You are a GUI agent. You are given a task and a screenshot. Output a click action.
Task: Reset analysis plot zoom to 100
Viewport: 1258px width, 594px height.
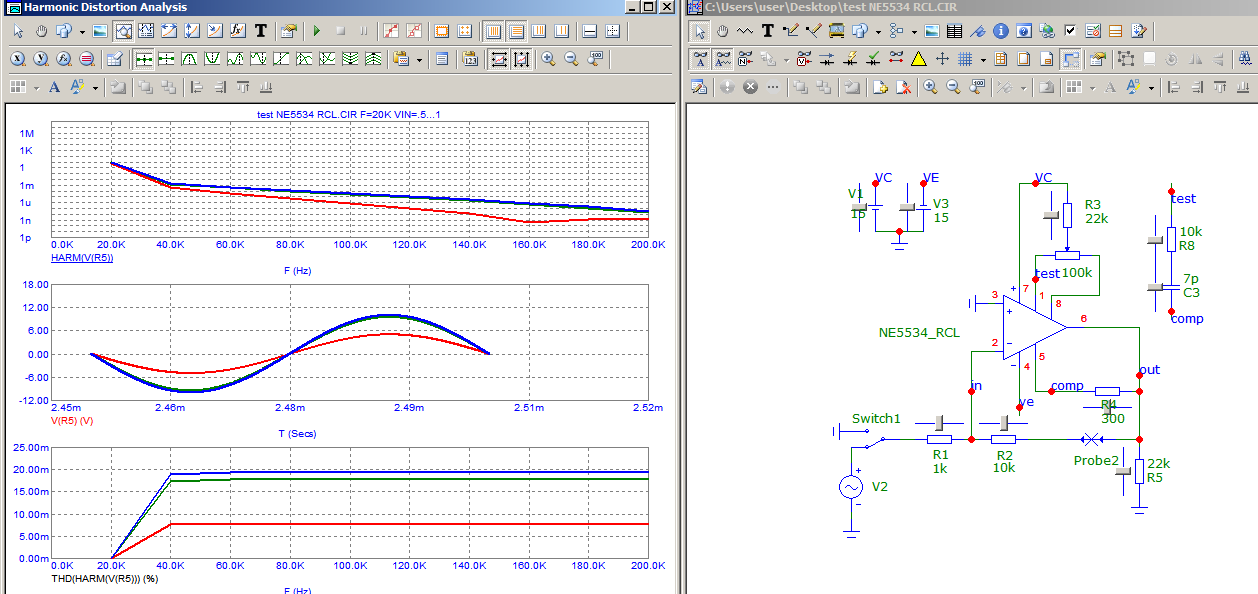(x=595, y=59)
